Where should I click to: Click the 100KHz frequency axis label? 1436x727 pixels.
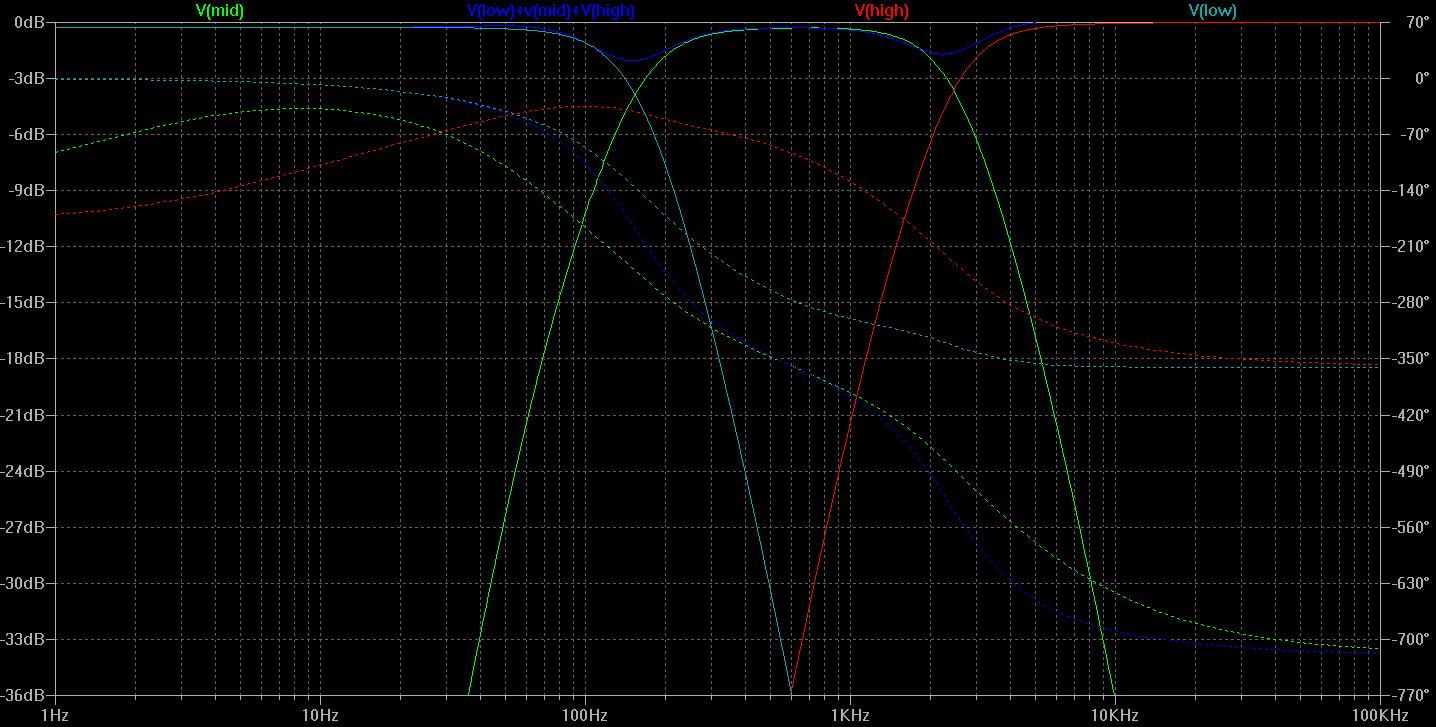[x=1380, y=716]
